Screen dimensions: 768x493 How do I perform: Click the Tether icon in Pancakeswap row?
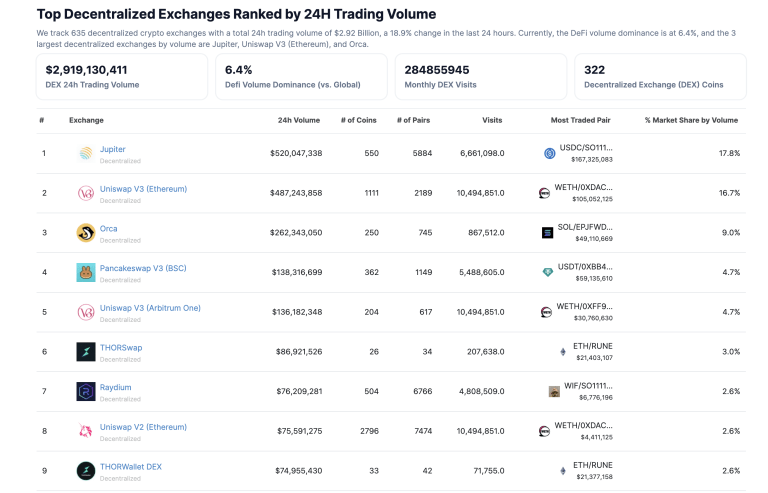click(547, 272)
